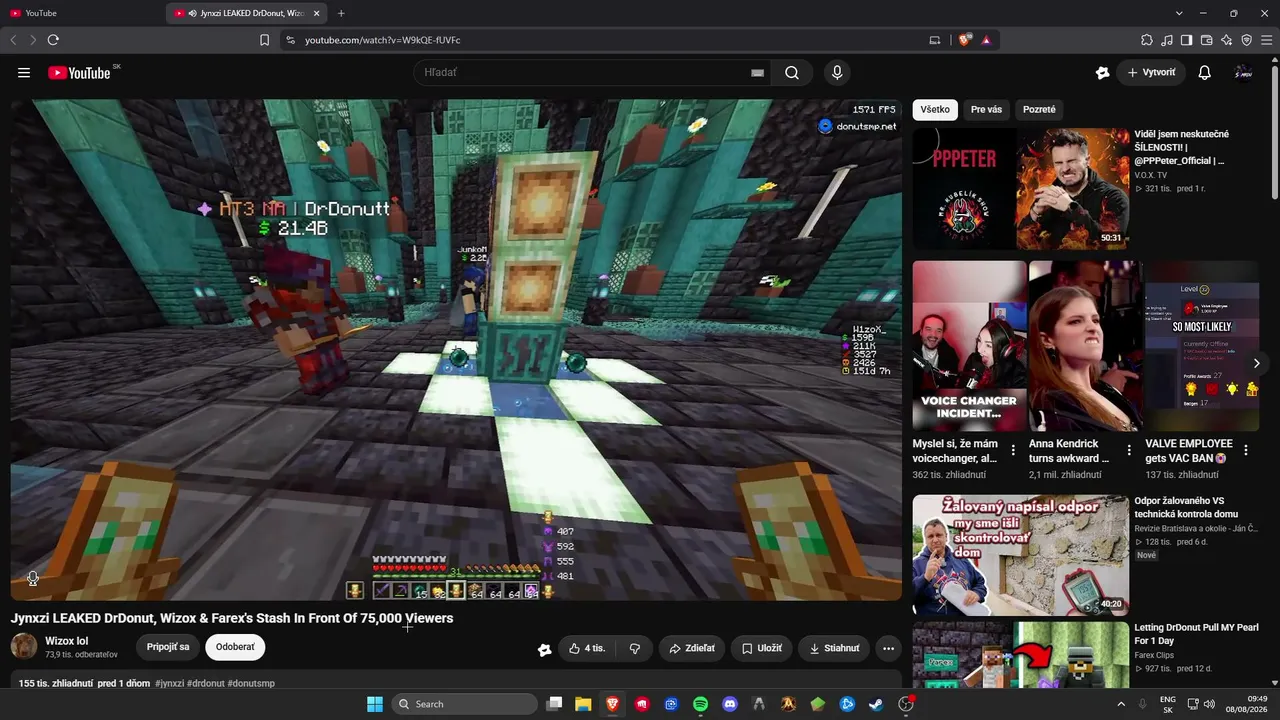Open the sparkle icon beside like button
This screenshot has height=720, width=1280.
click(x=544, y=649)
